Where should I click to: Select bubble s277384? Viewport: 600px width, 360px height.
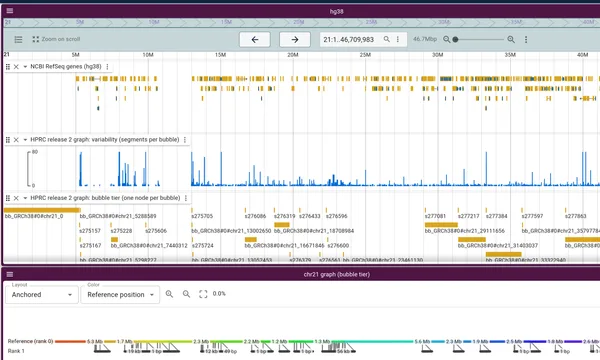pos(497,216)
